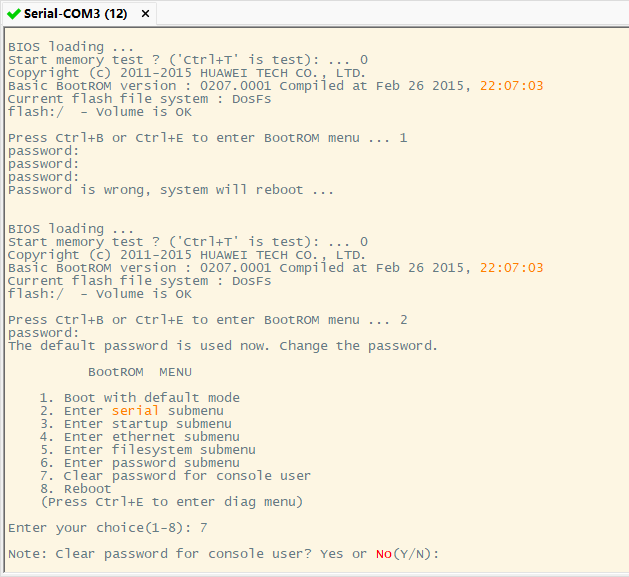629x577 pixels.
Task: Click 'Enter filesystem submenu' menu line
Action: point(147,450)
